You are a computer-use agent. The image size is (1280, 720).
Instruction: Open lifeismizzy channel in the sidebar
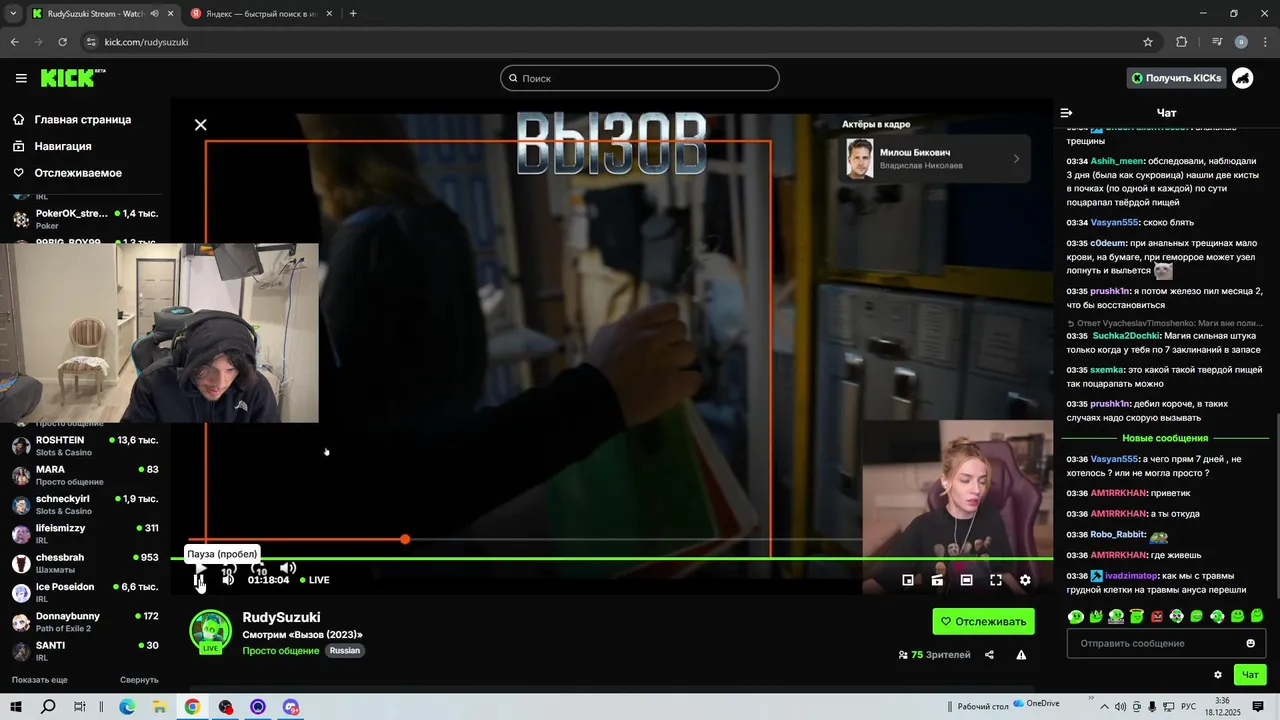(85, 534)
